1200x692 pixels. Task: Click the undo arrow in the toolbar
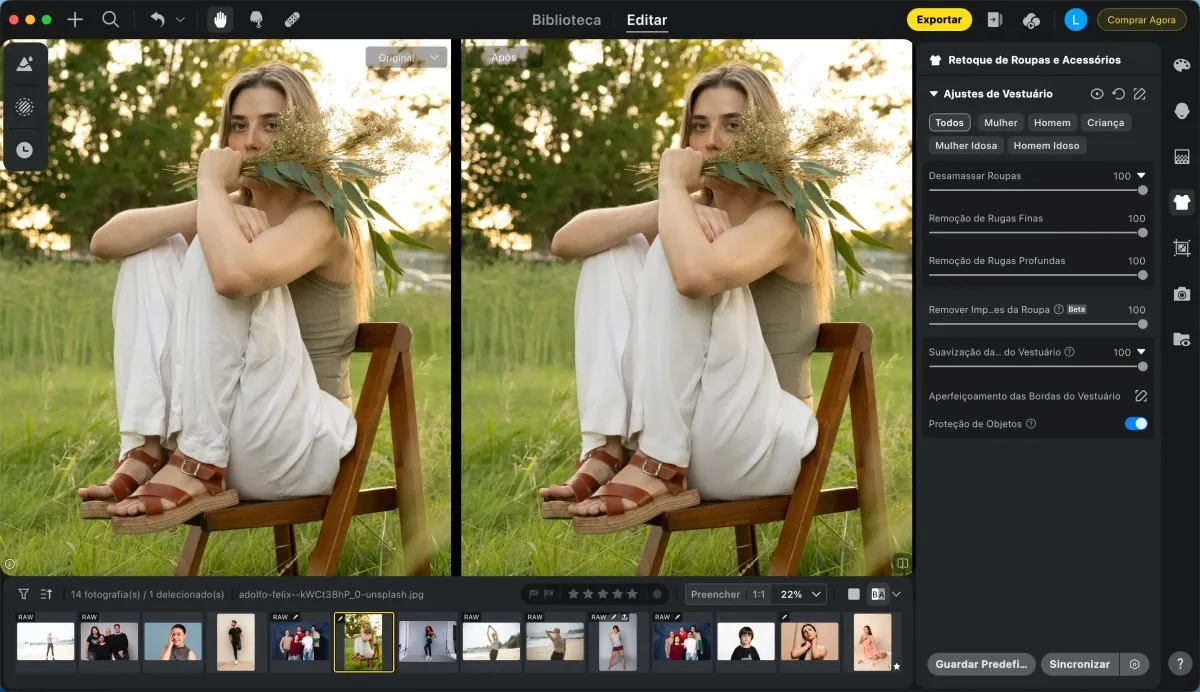pos(157,19)
